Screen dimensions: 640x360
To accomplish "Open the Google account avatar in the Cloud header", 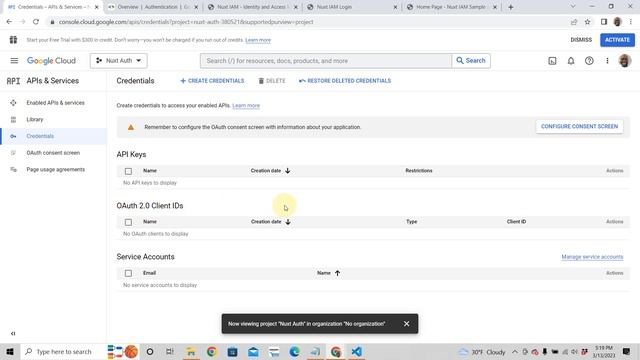I will coord(624,61).
